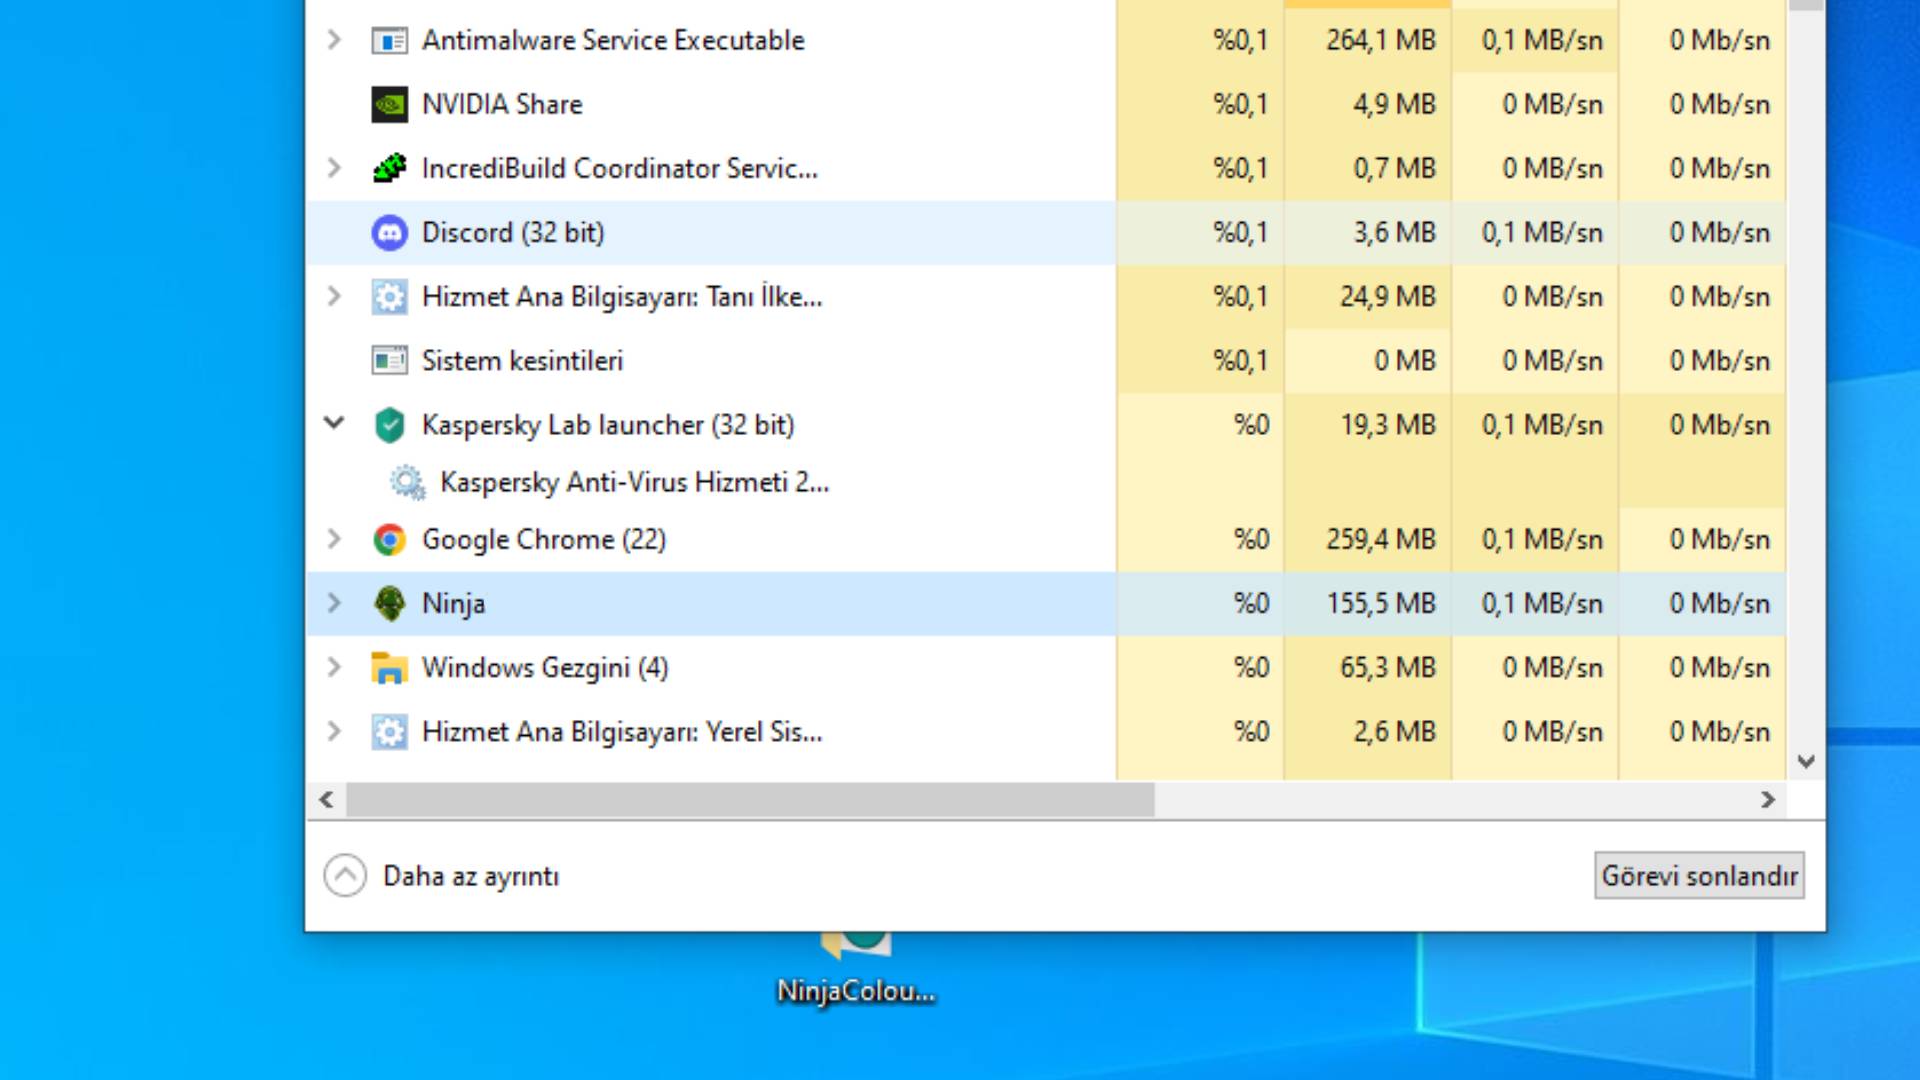Viewport: 1920px width, 1080px height.
Task: Click NVIDIA Share's %0,1 CPU value
Action: [x=1241, y=105]
